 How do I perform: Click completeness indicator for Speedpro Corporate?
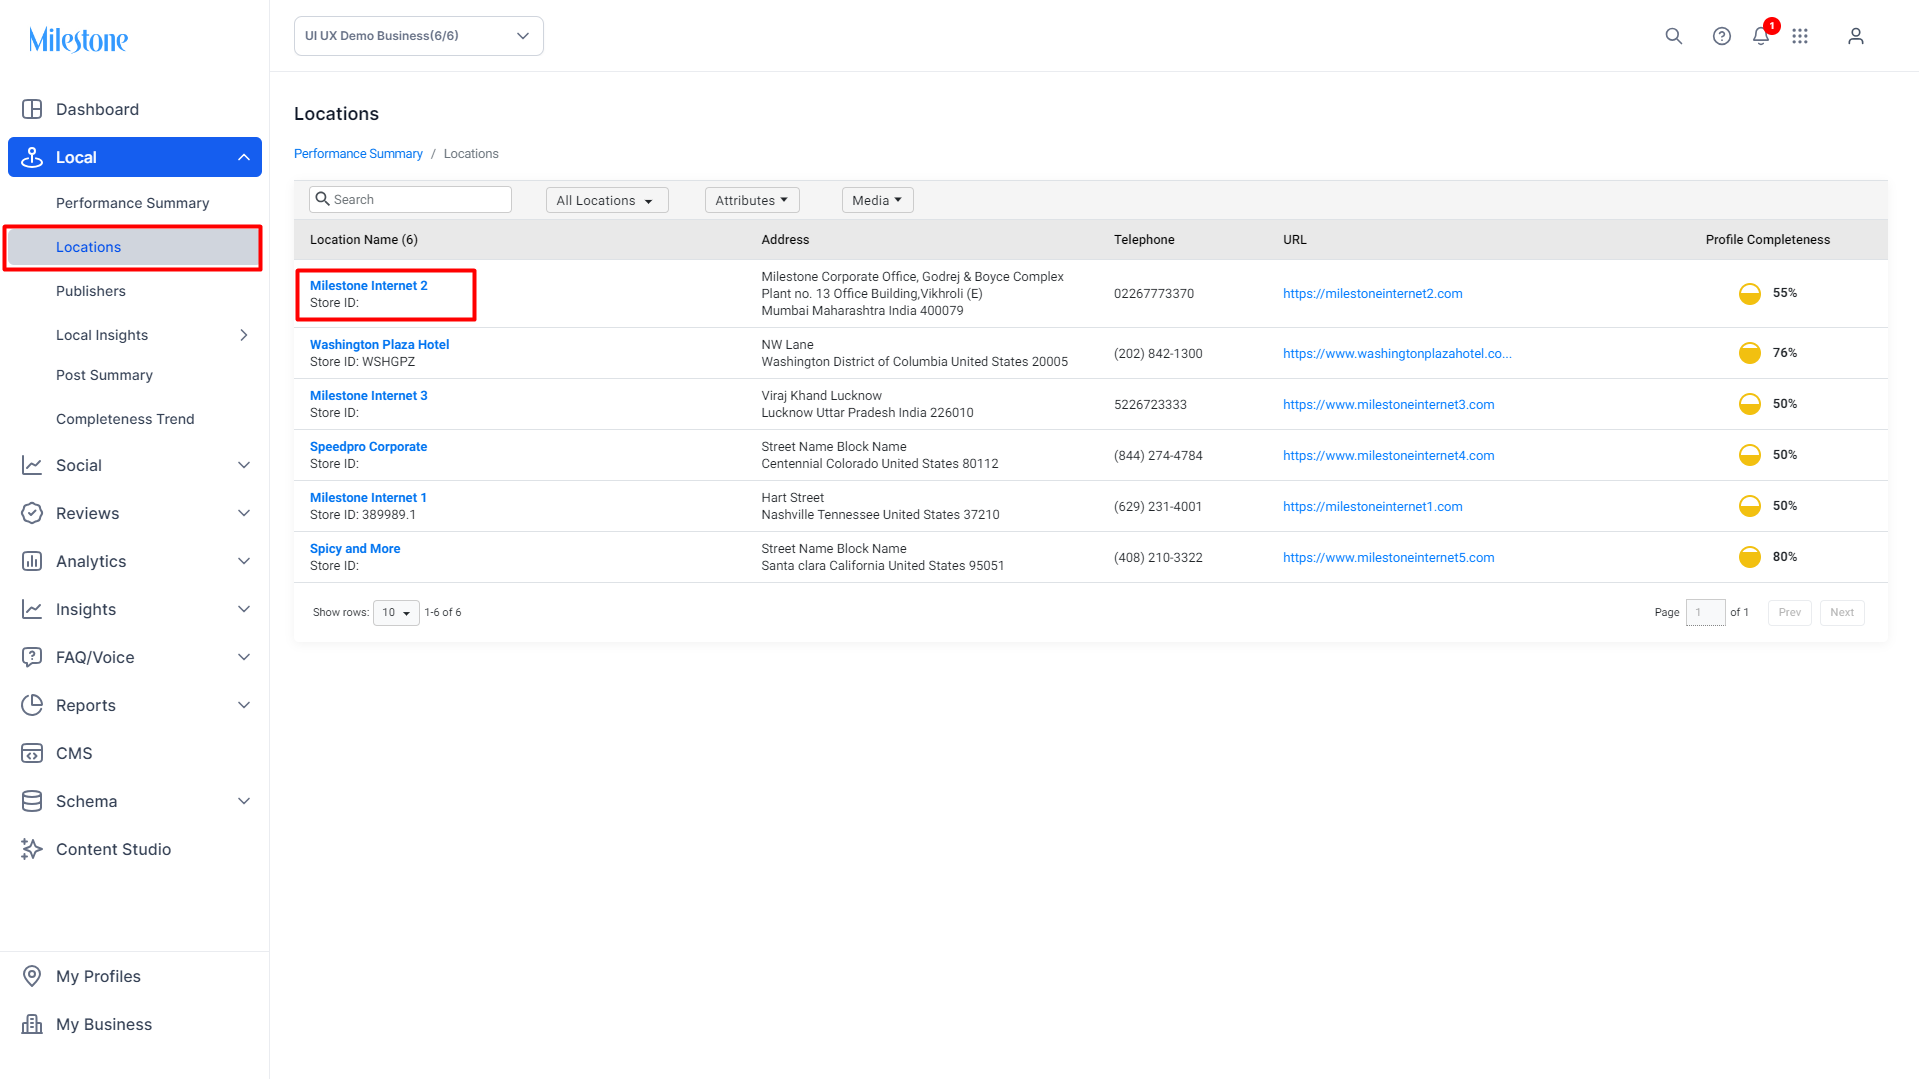click(x=1749, y=455)
